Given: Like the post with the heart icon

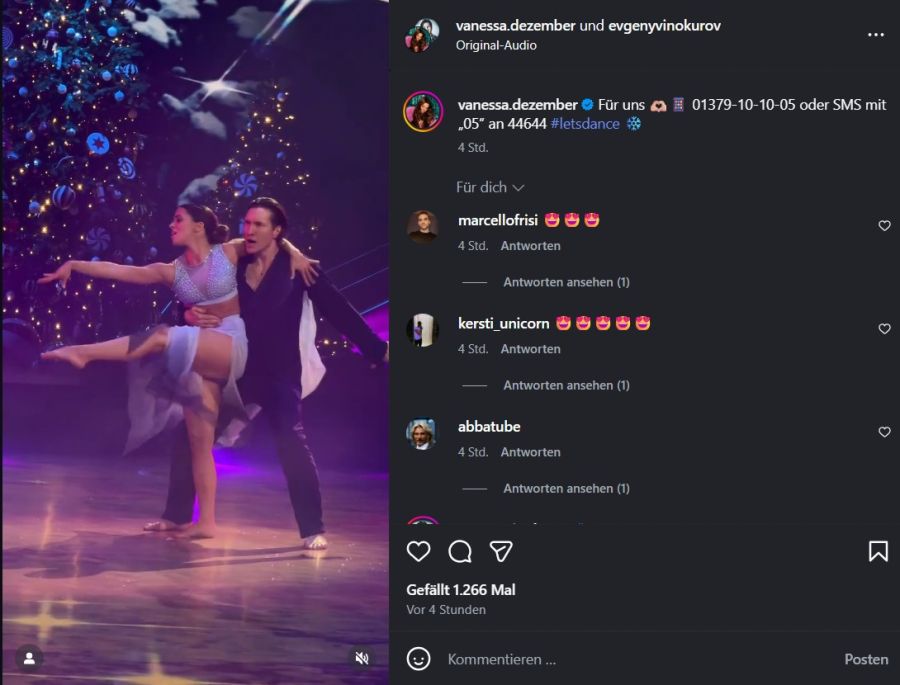Looking at the screenshot, I should tap(419, 551).
